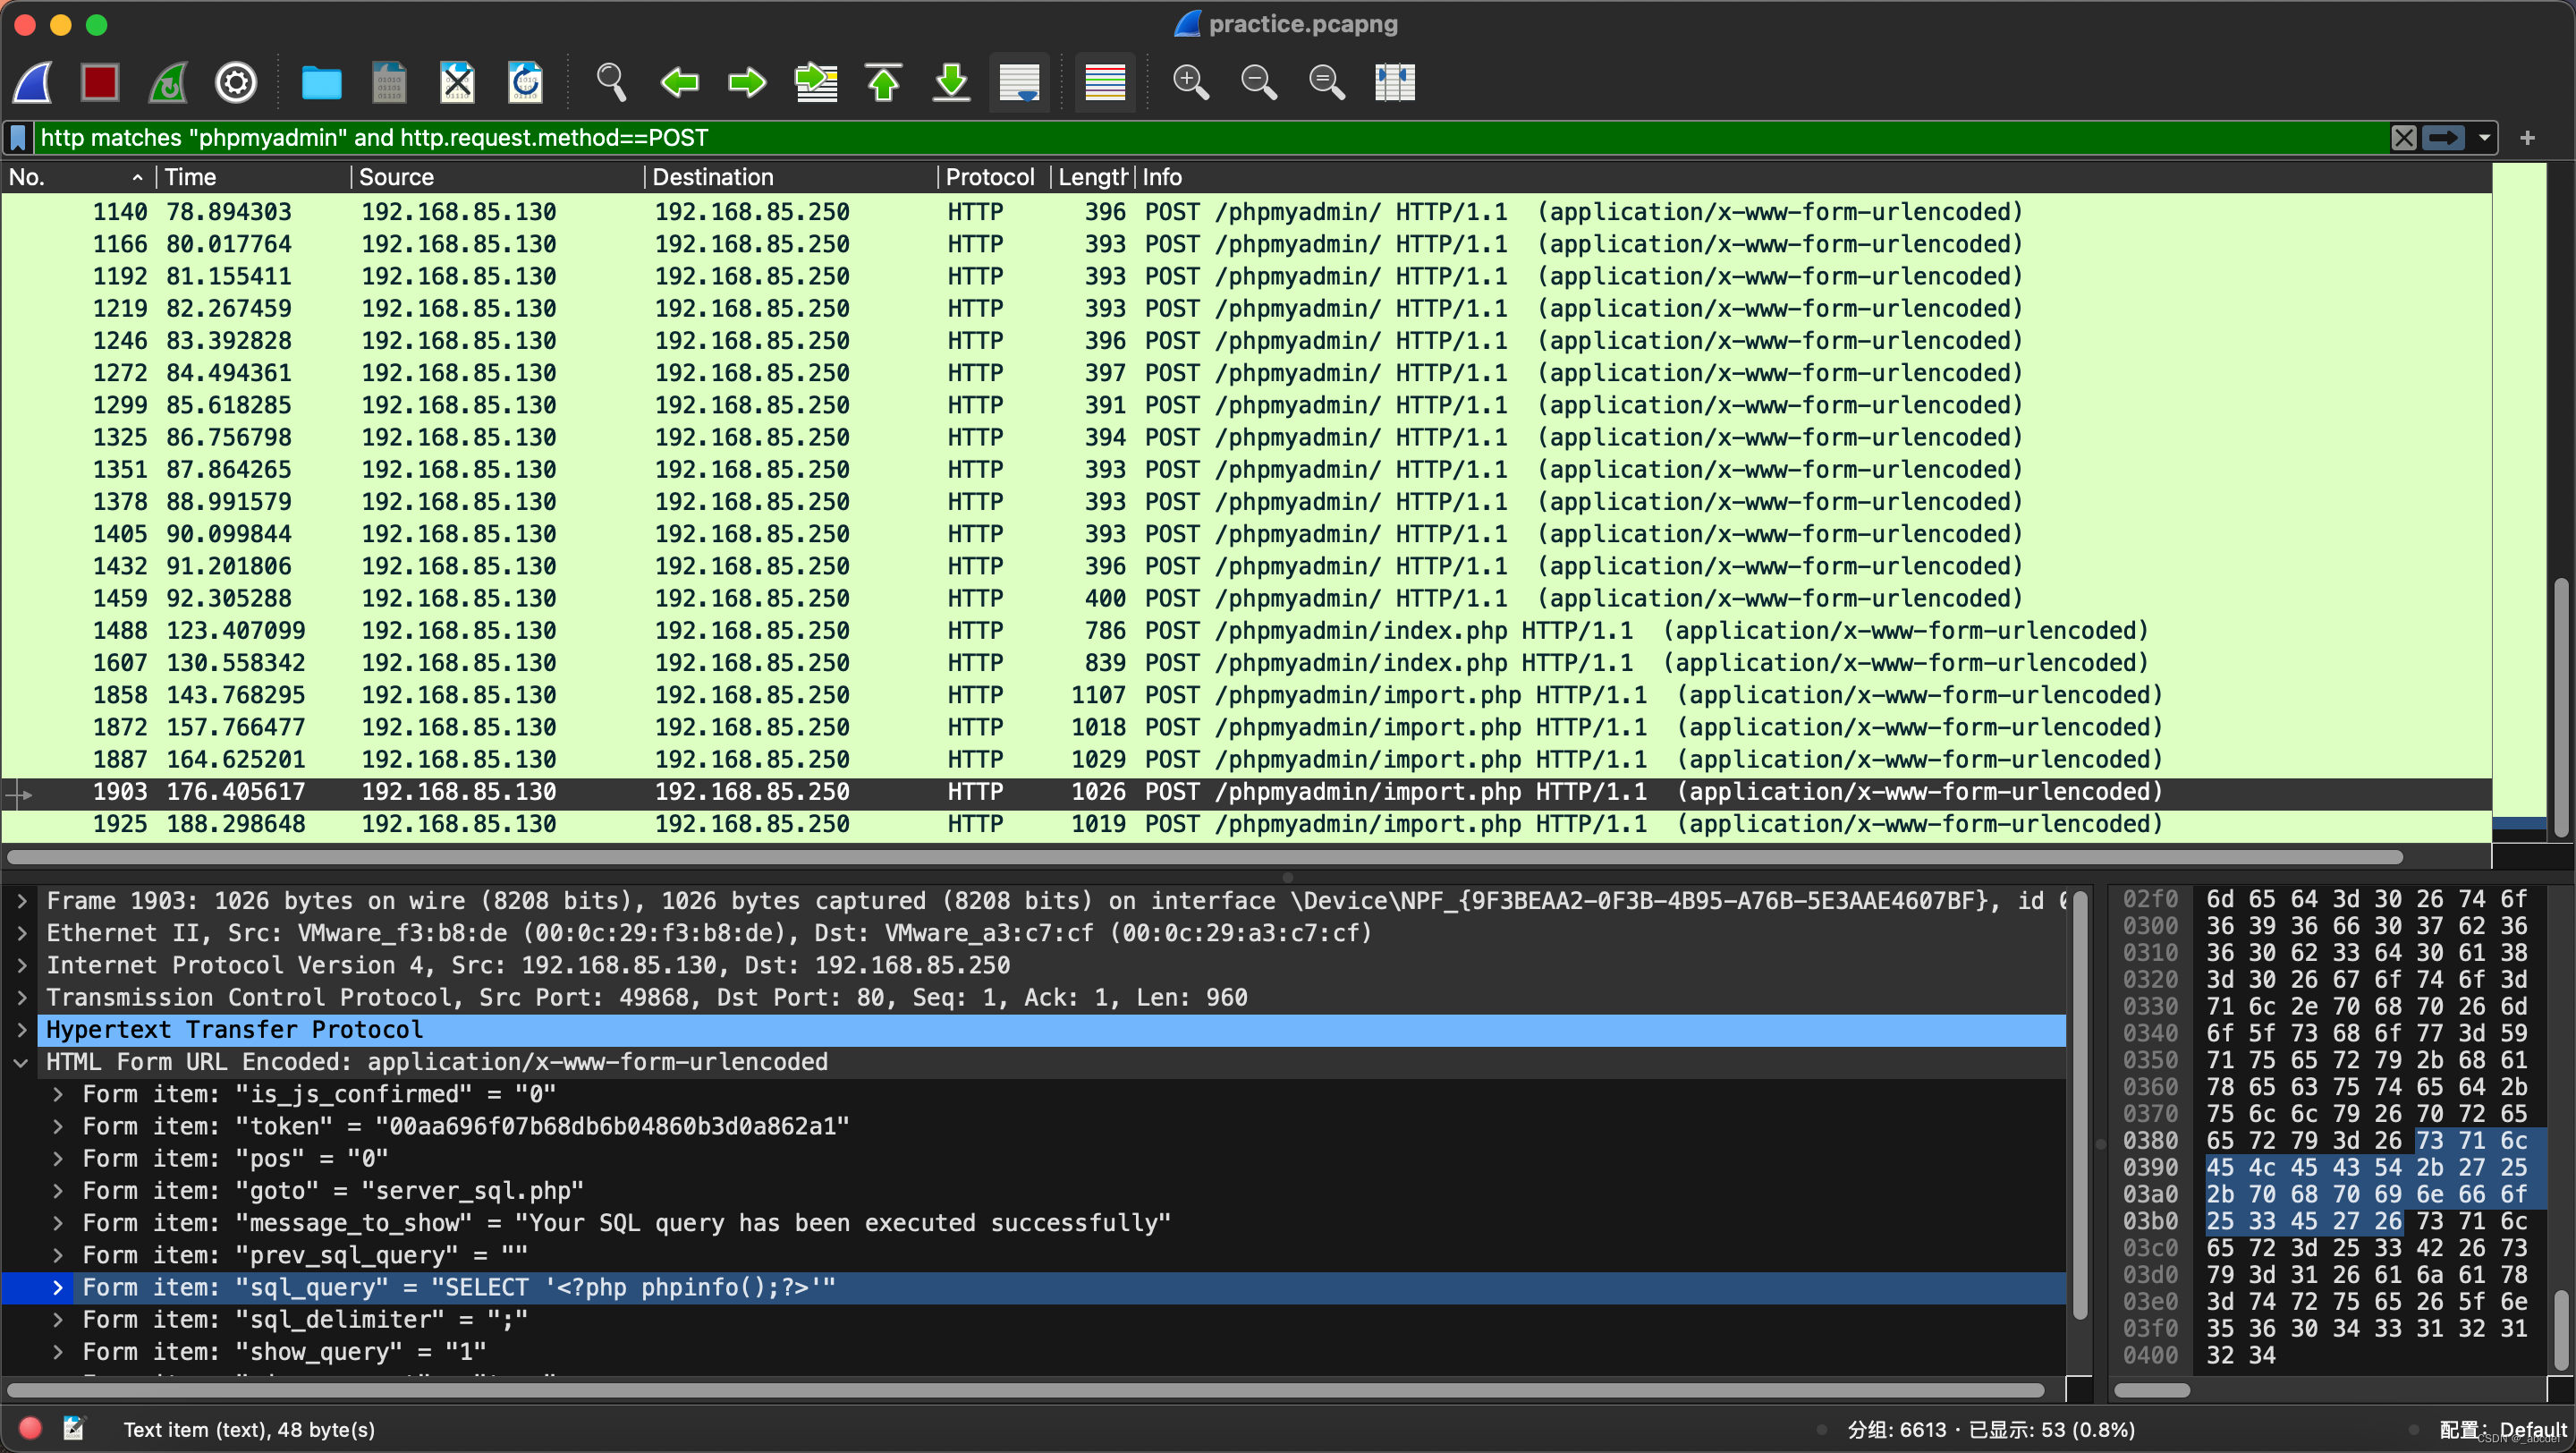Click the find packet magnifier icon
Screen dimensions: 2576x1453
(x=611, y=82)
